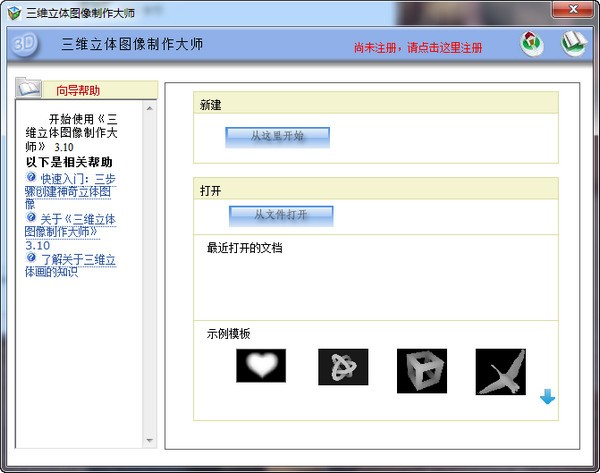
Task: Select the flying bird example template
Action: 501,372
